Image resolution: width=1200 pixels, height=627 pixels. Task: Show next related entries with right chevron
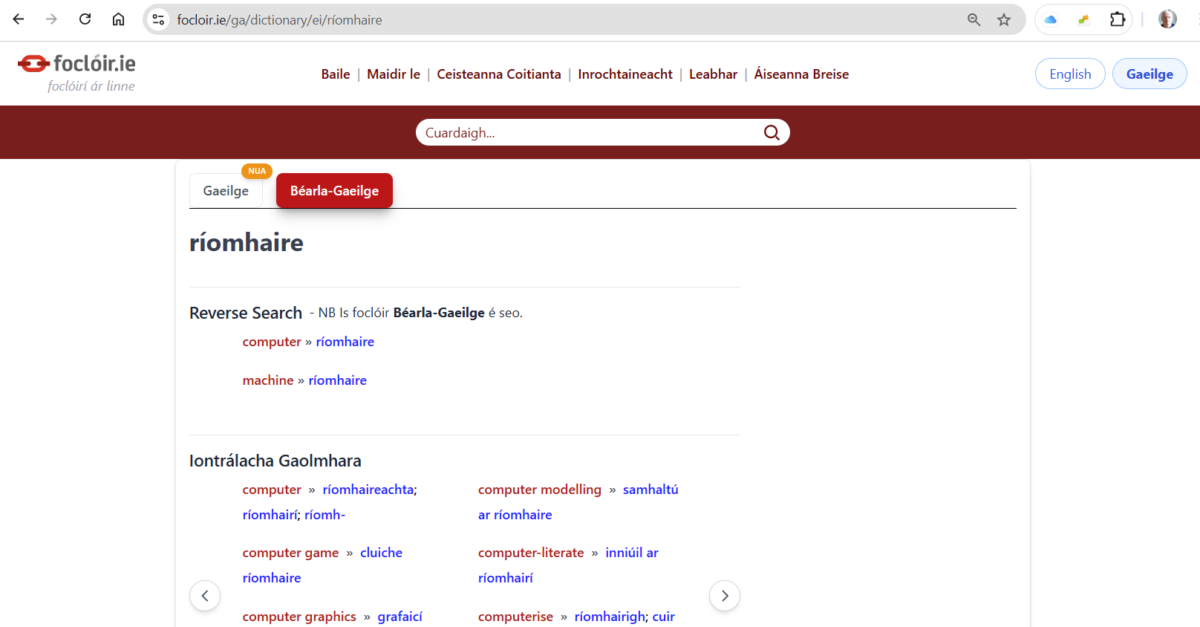[x=724, y=596]
